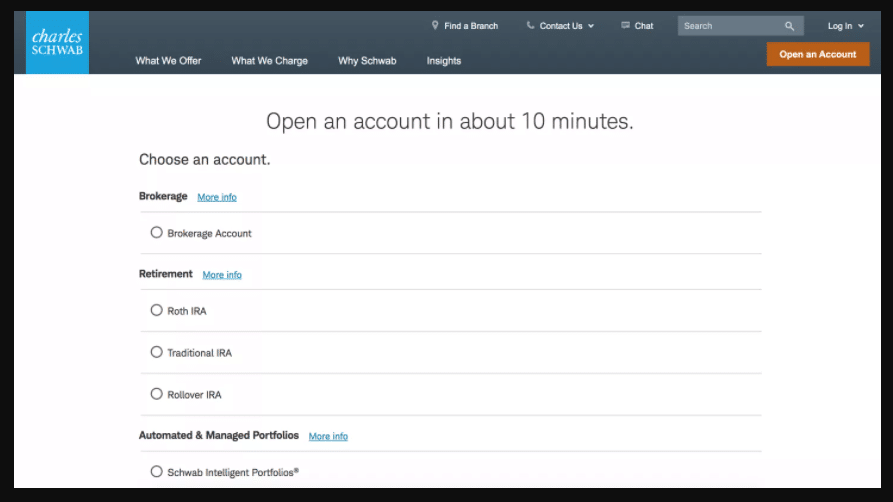Open the What We Charge menu
This screenshot has height=502, width=893.
(x=269, y=60)
